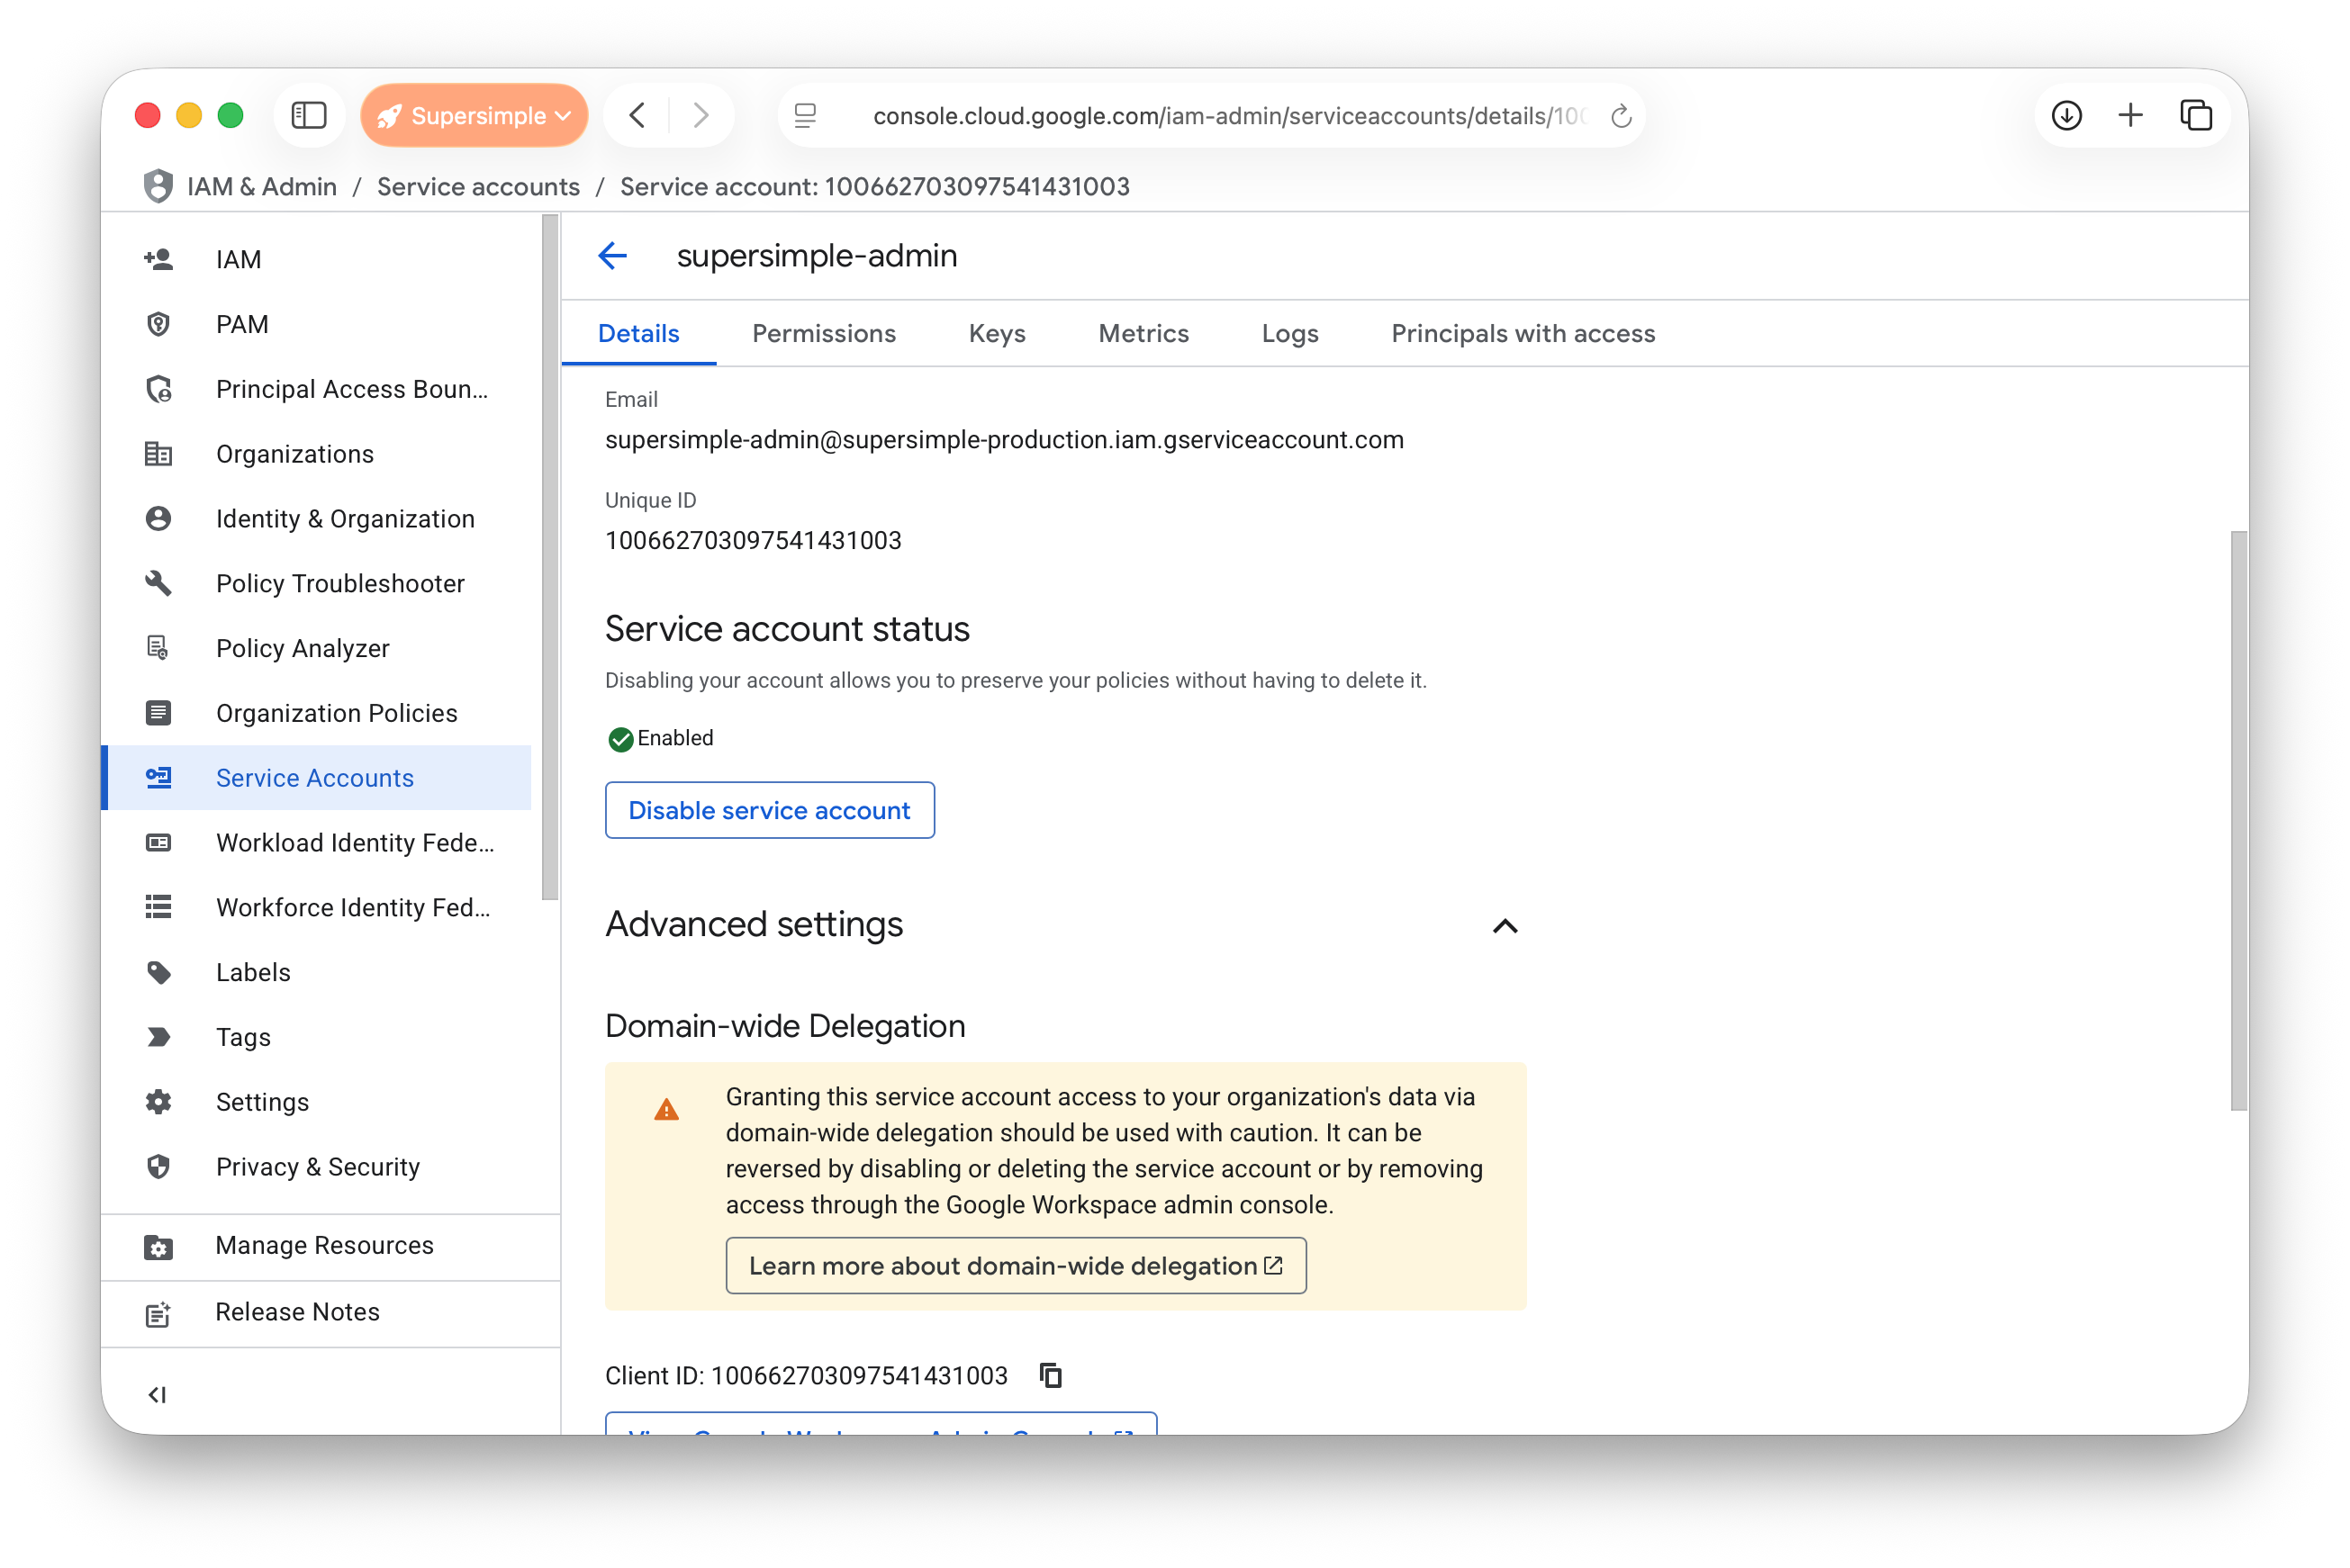2350x1568 pixels.
Task: Click the Workforce Identity Federation list icon
Action: 158,907
